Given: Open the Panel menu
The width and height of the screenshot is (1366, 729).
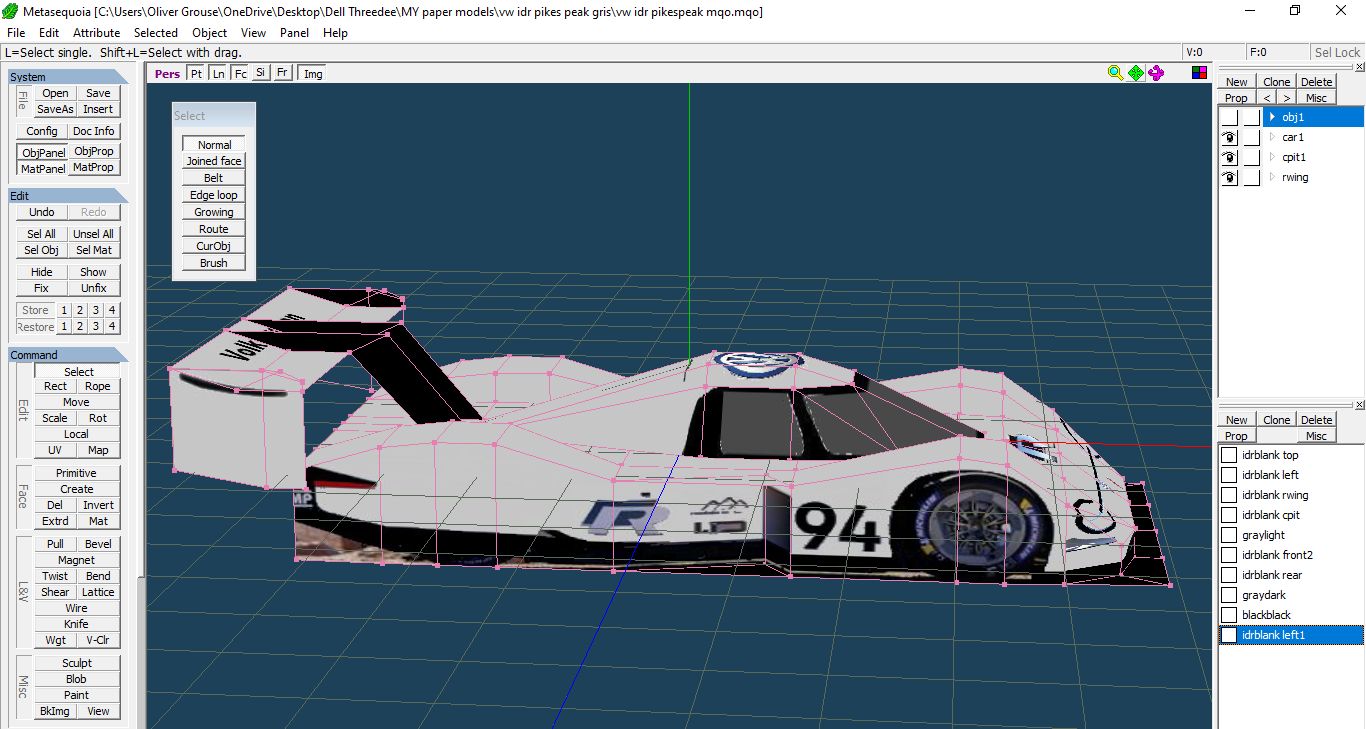Looking at the screenshot, I should (x=294, y=32).
